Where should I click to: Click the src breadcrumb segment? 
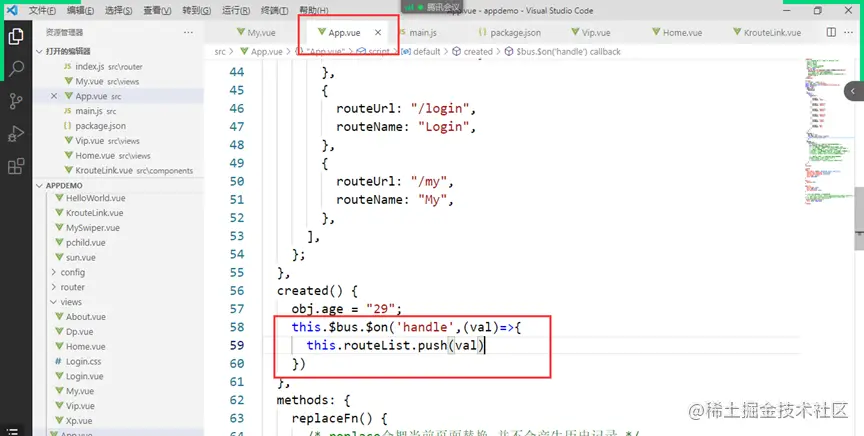coord(220,51)
